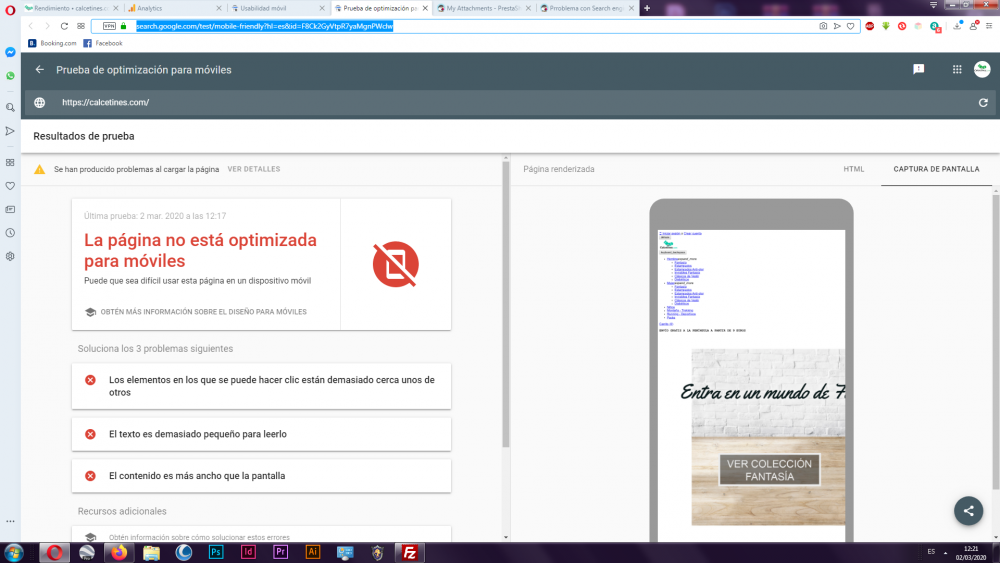The width and height of the screenshot is (1000, 563).
Task: Open Adobe Illustrator from the taskbar
Action: pyautogui.click(x=312, y=552)
